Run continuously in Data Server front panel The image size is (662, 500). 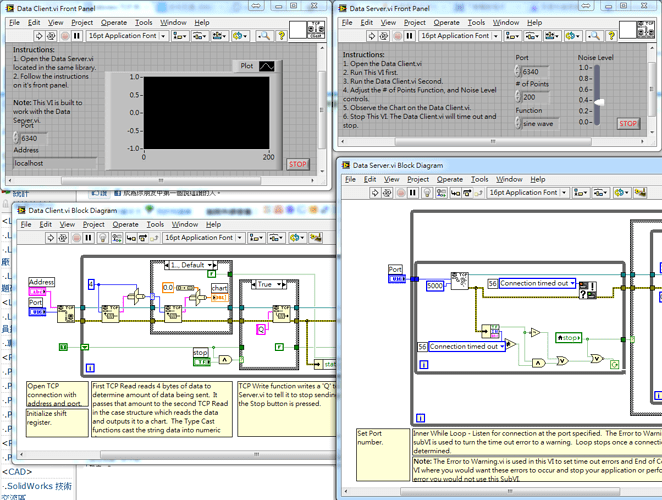click(x=384, y=36)
